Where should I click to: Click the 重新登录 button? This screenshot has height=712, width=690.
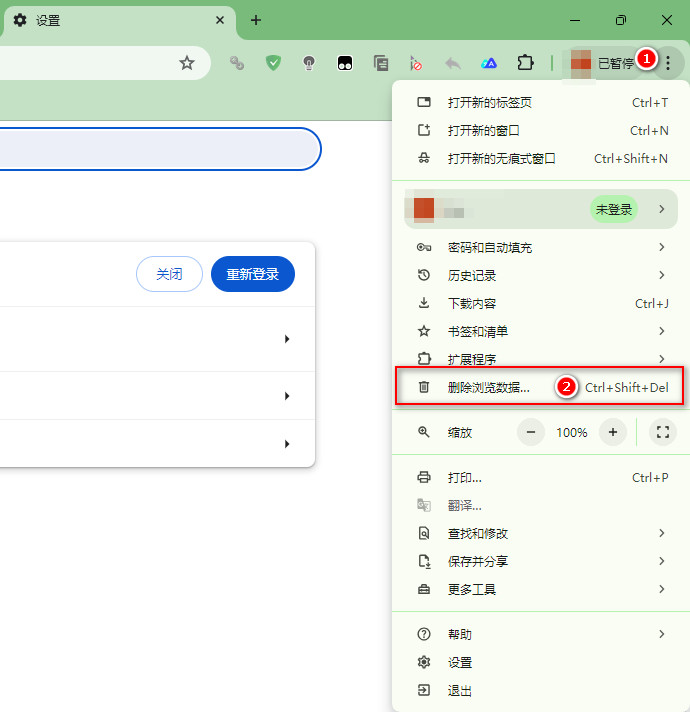pyautogui.click(x=253, y=274)
